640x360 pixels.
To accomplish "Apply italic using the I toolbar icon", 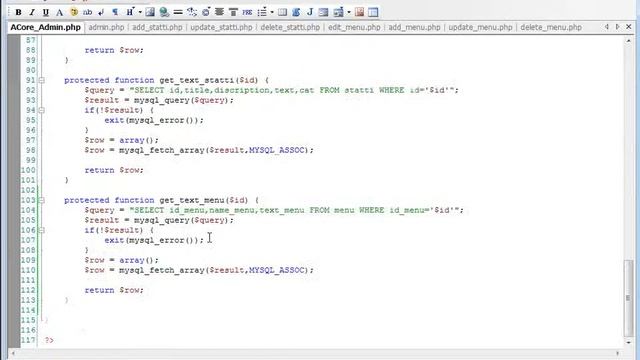I will (x=32, y=12).
